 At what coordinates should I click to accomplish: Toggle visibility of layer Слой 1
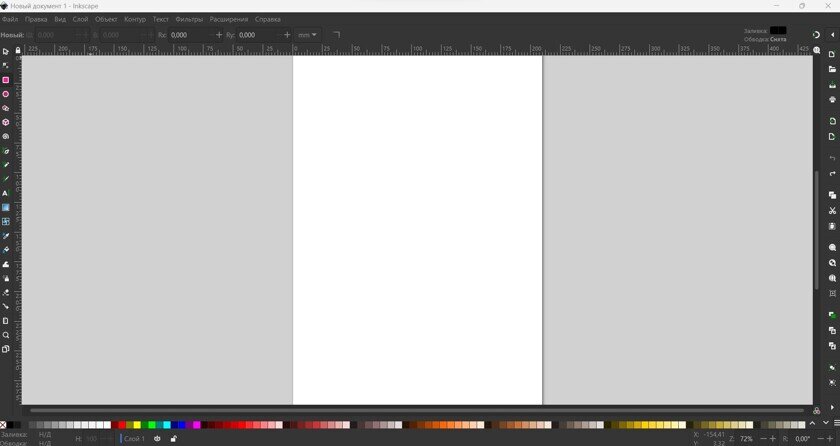tap(157, 439)
